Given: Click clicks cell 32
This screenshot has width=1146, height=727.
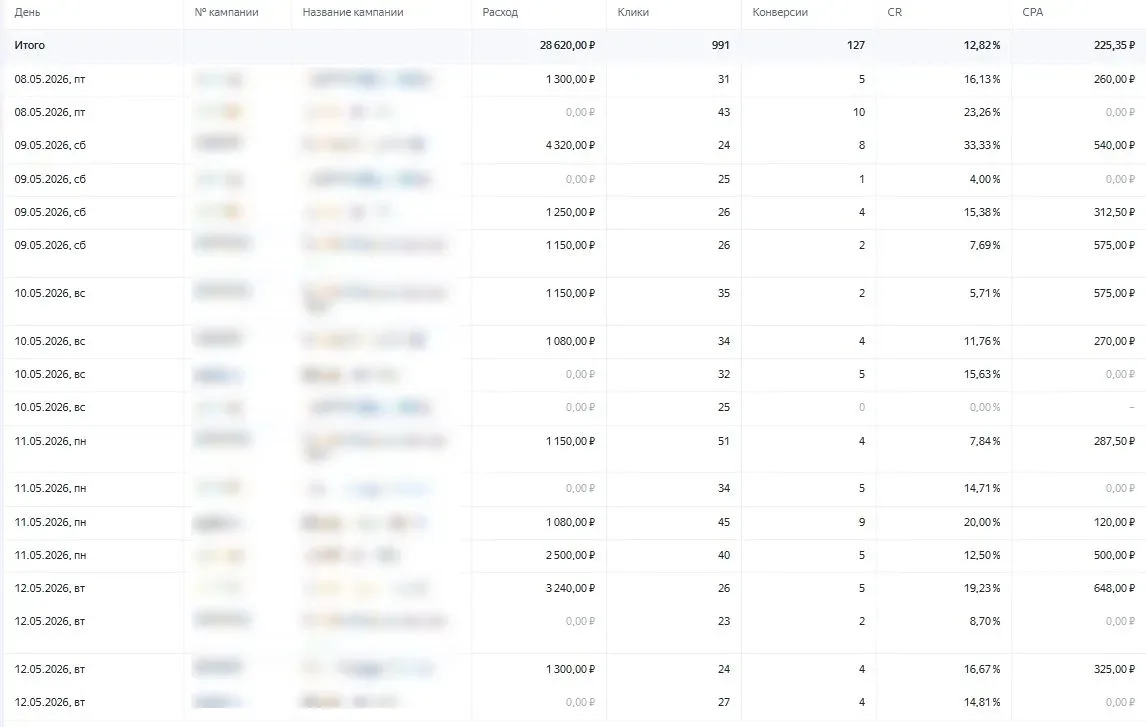Looking at the screenshot, I should click(x=724, y=374).
